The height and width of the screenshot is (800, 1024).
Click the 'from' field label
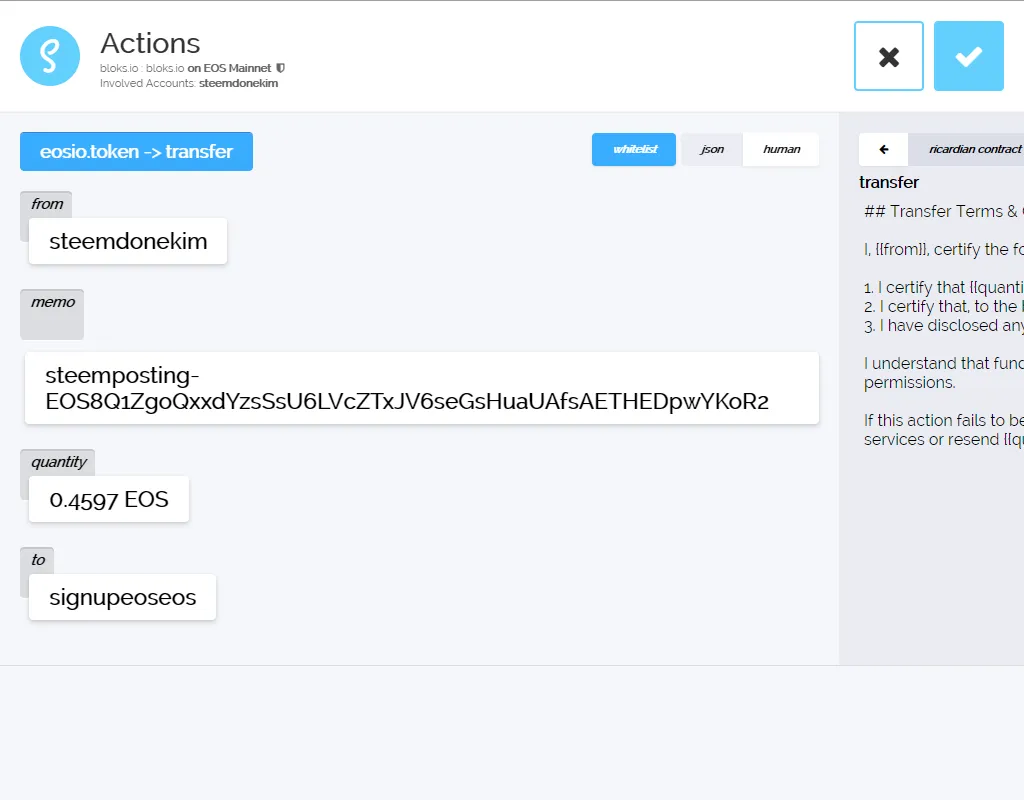click(x=47, y=204)
